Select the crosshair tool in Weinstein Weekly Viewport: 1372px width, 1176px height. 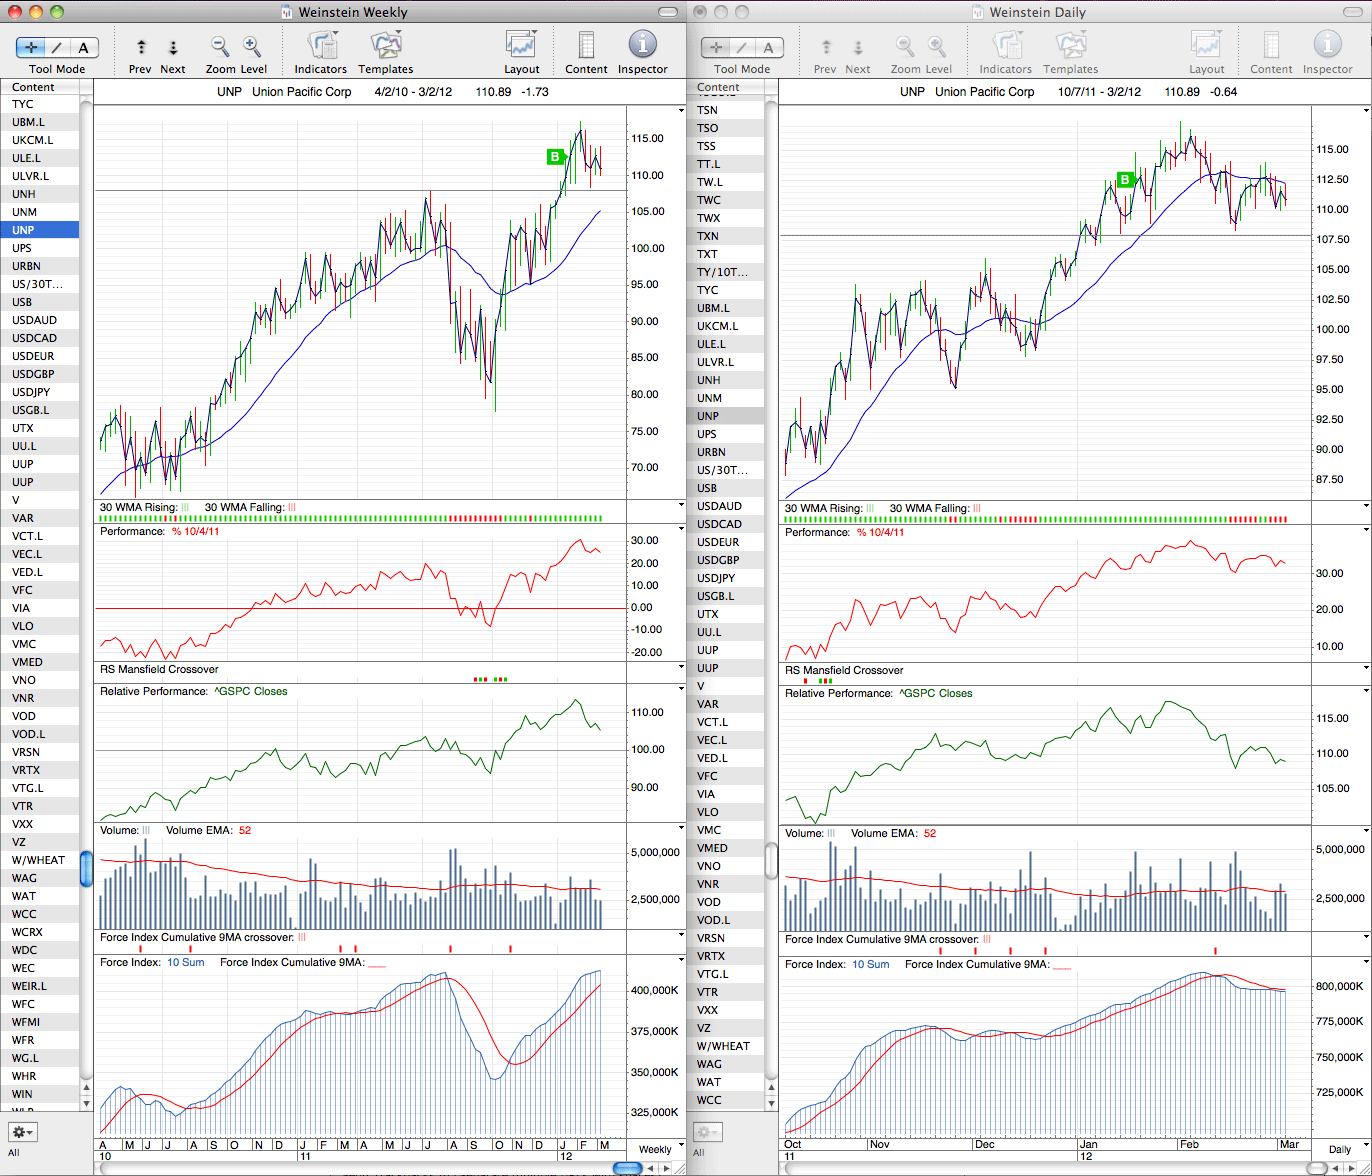tap(31, 47)
